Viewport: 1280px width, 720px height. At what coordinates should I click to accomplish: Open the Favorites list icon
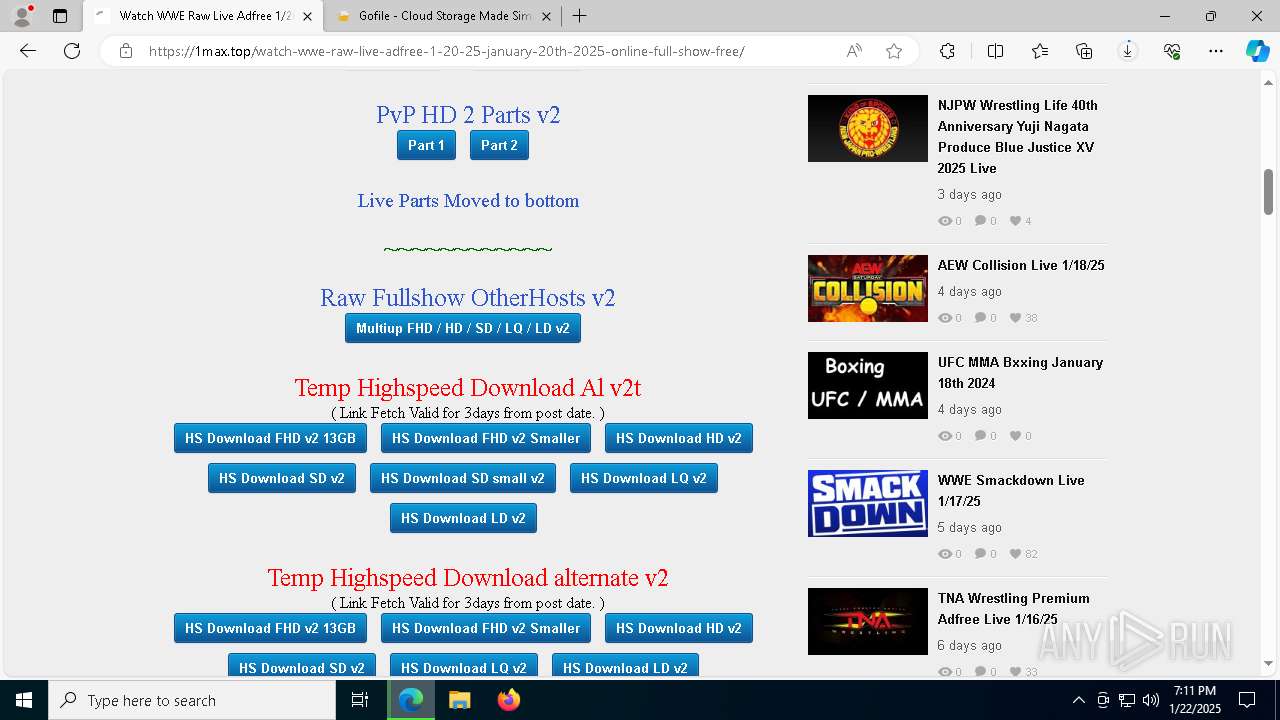(1040, 51)
